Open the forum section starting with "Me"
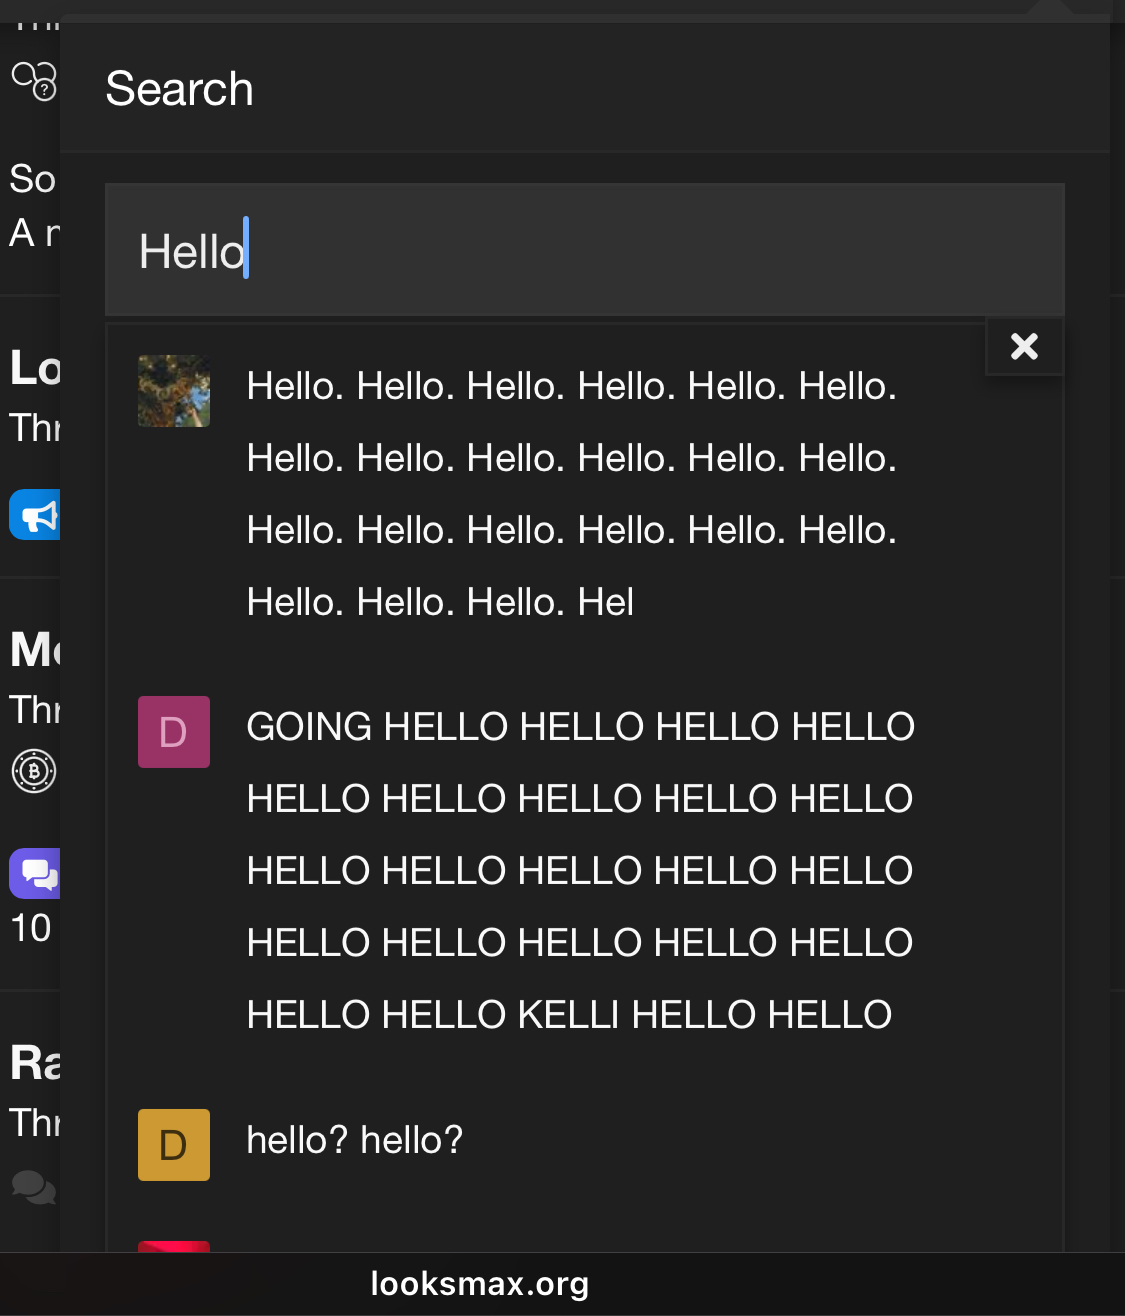Image resolution: width=1125 pixels, height=1316 pixels. [36, 650]
